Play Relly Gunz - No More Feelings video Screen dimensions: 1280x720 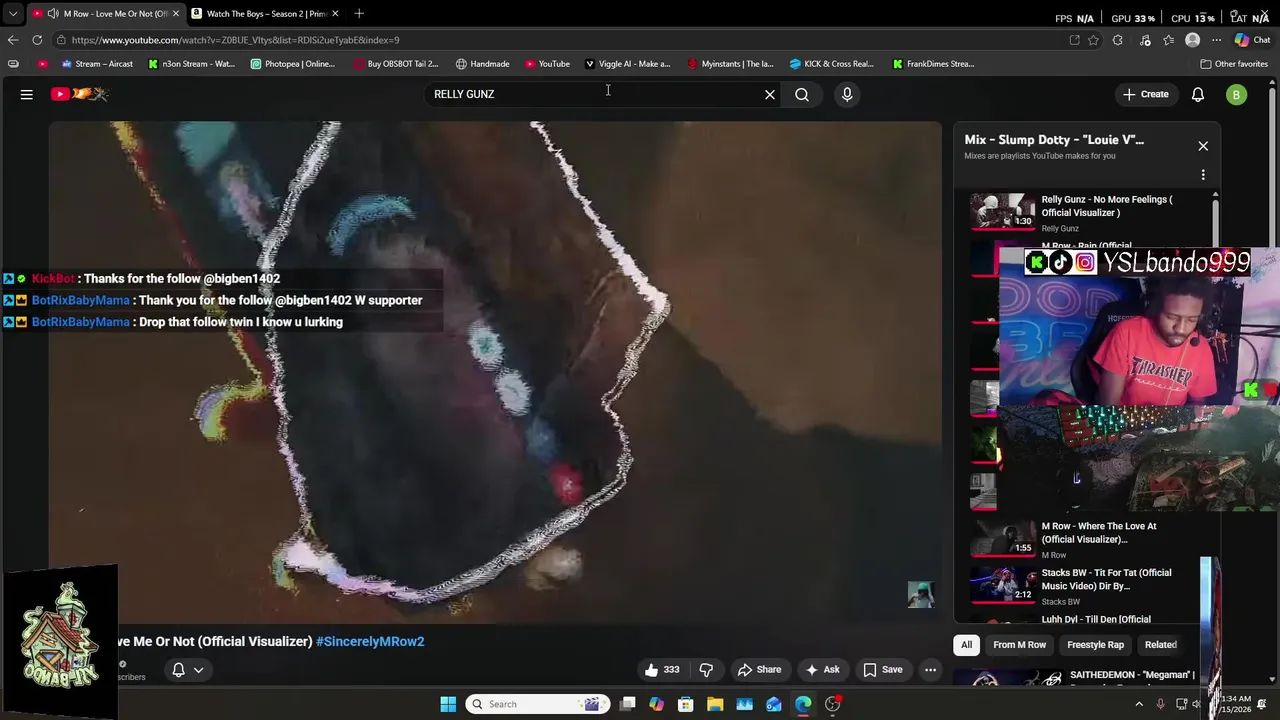1092,211
